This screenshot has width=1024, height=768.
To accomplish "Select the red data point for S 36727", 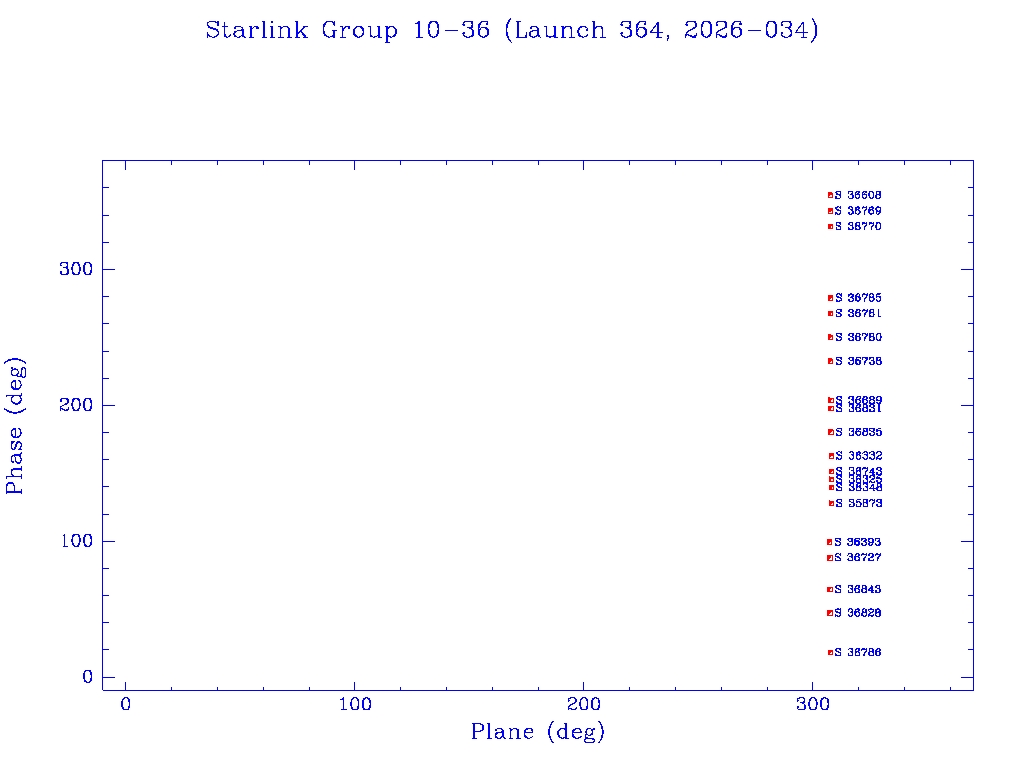I will (830, 558).
